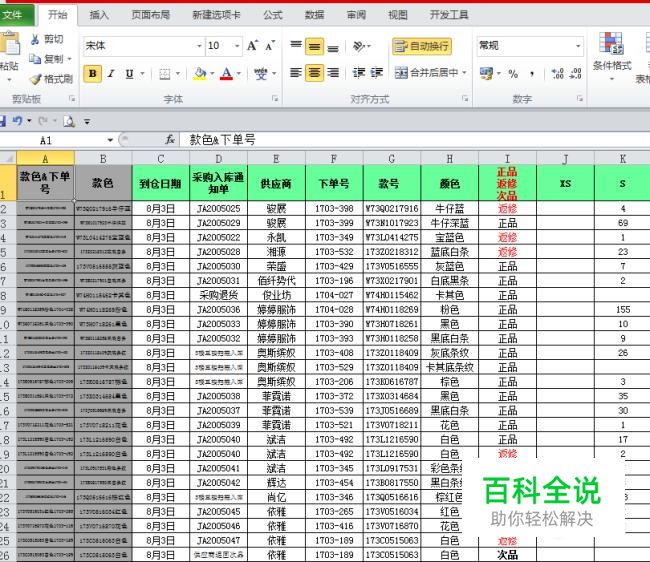Viewport: 650px width, 562px height.
Task: Toggle Underline formatting button
Action: coord(130,74)
